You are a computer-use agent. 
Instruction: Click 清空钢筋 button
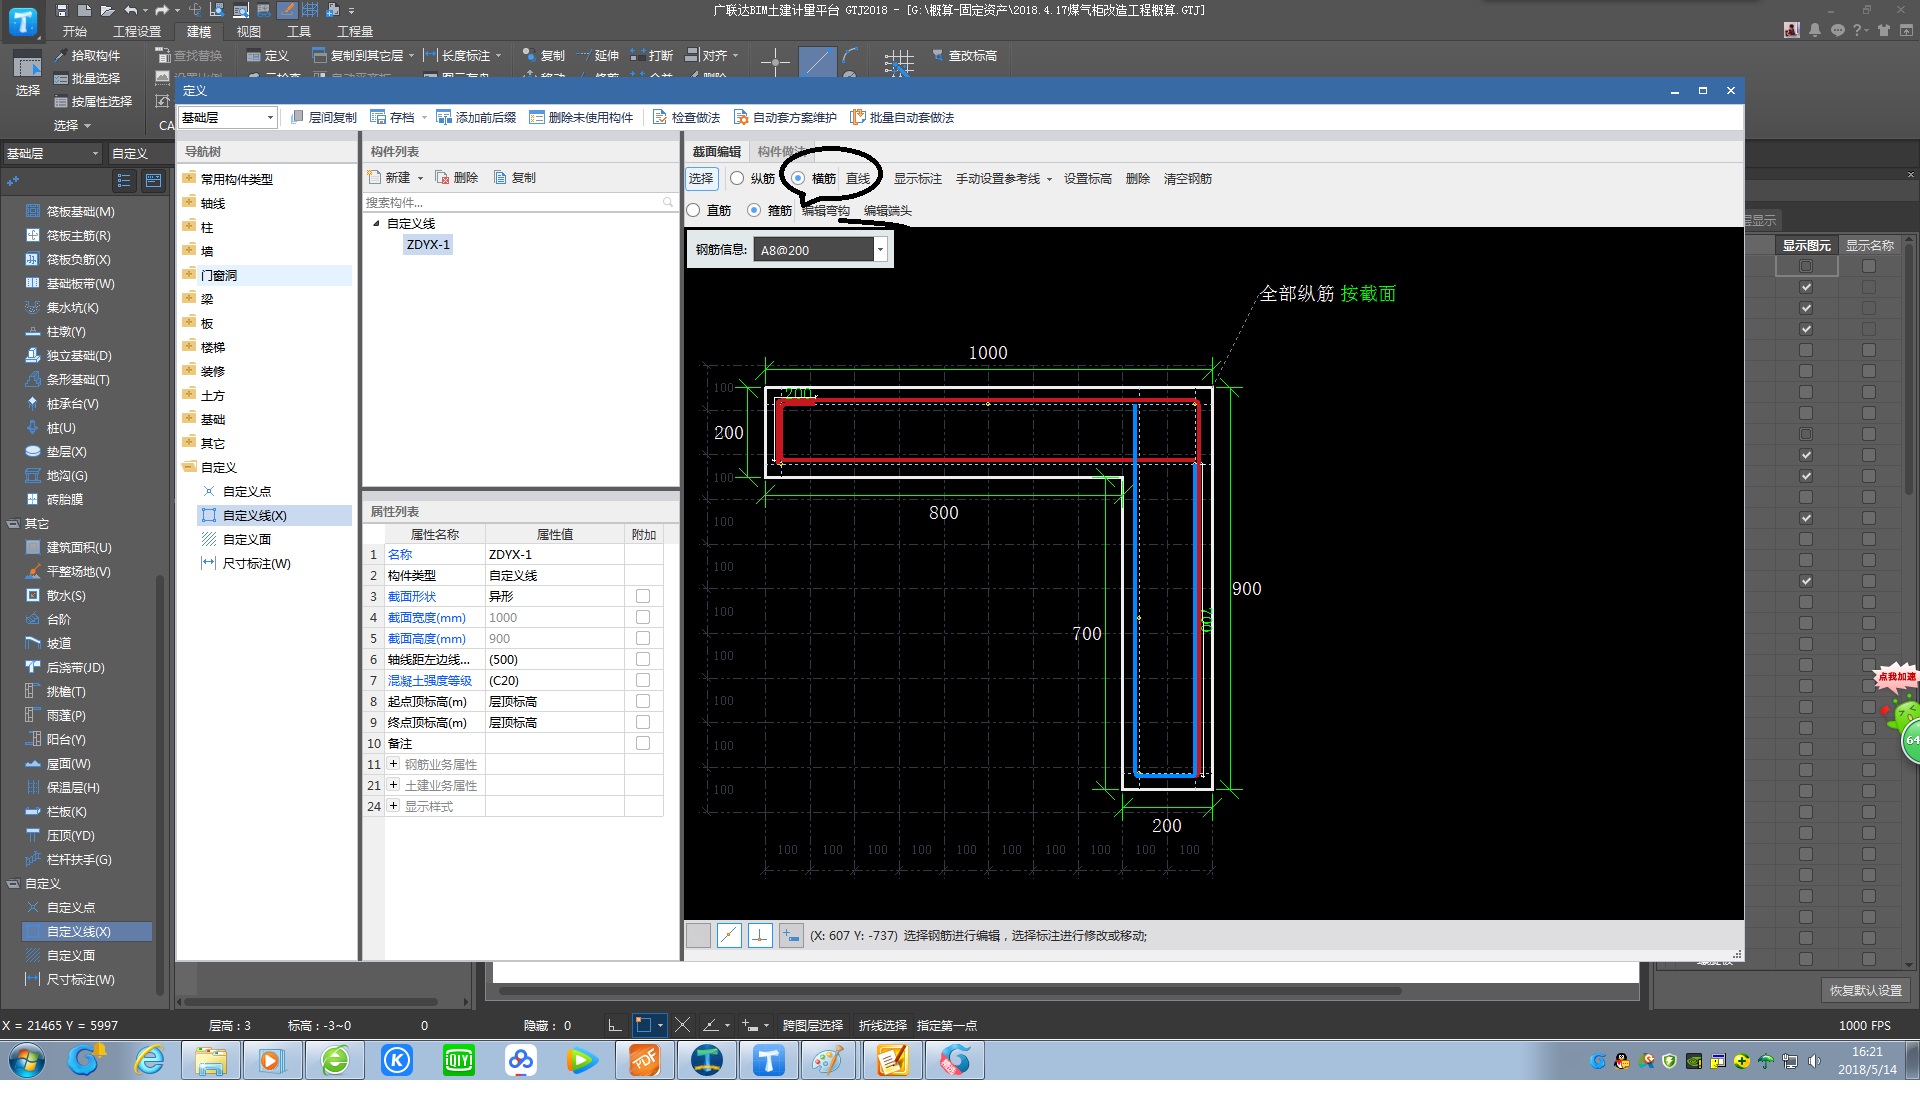pyautogui.click(x=1188, y=179)
